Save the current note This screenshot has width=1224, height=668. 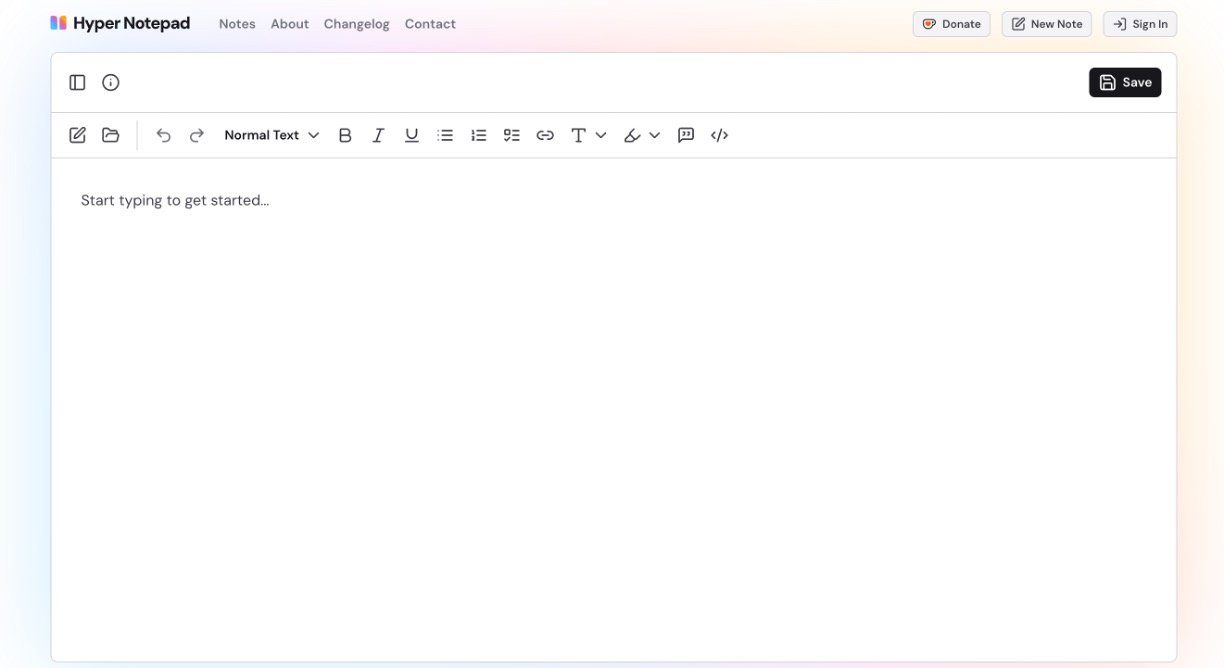tap(1125, 82)
